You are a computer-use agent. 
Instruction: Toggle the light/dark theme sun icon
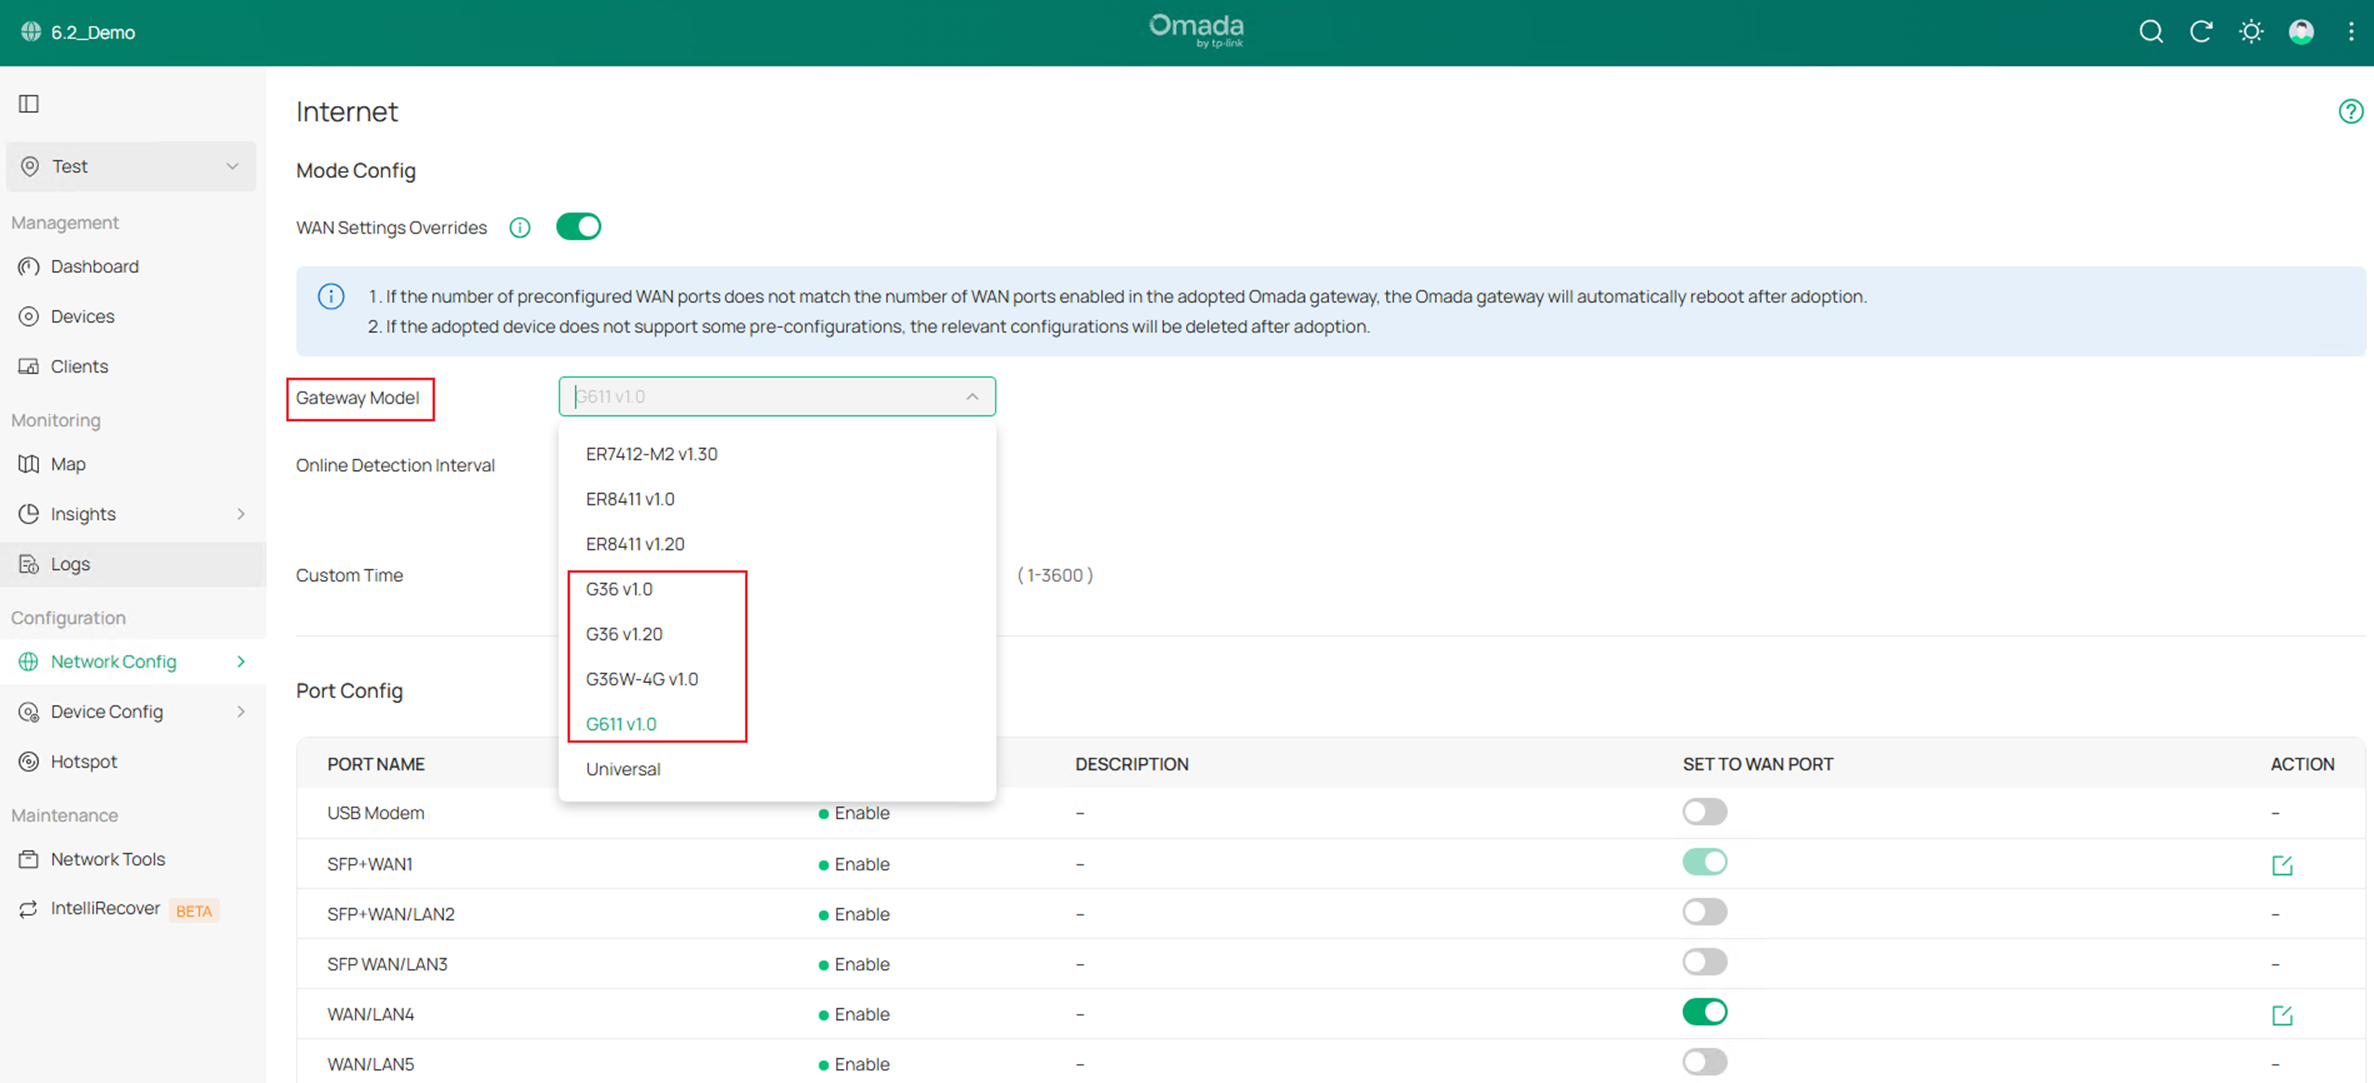click(x=2251, y=32)
